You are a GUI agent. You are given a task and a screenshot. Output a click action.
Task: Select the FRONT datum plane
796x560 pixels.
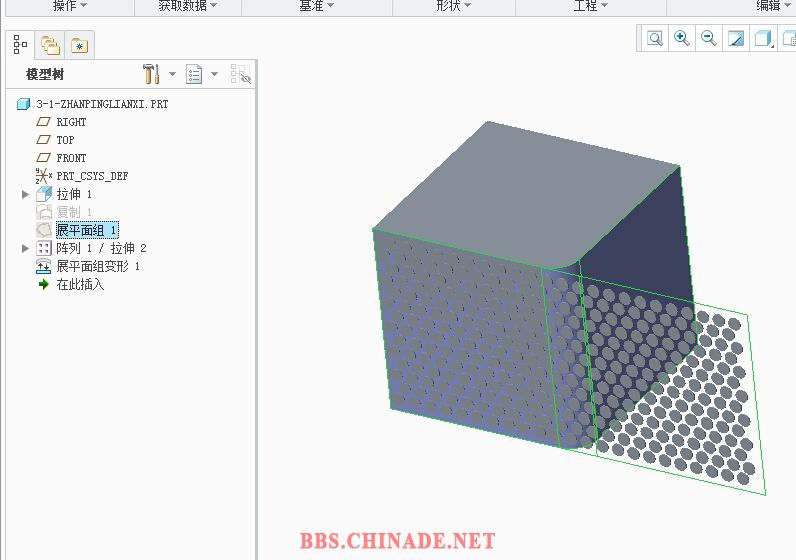71,158
